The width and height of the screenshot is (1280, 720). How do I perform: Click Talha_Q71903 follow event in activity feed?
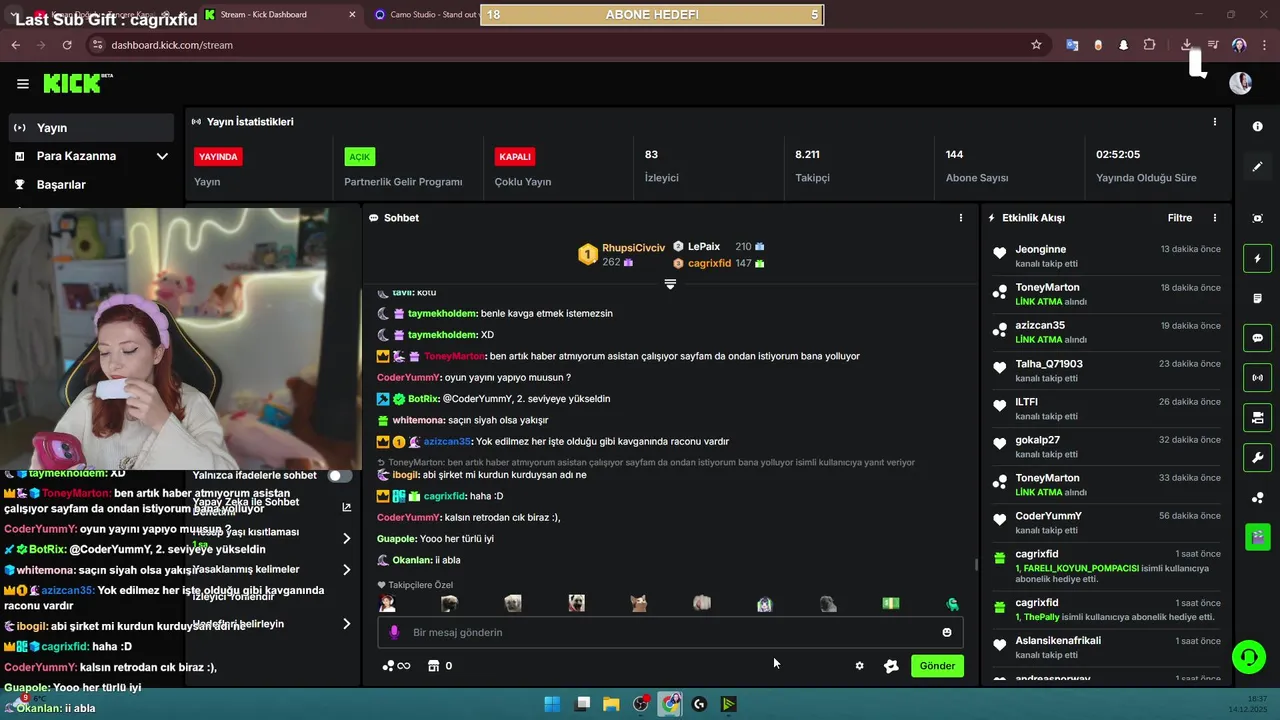pos(1104,370)
